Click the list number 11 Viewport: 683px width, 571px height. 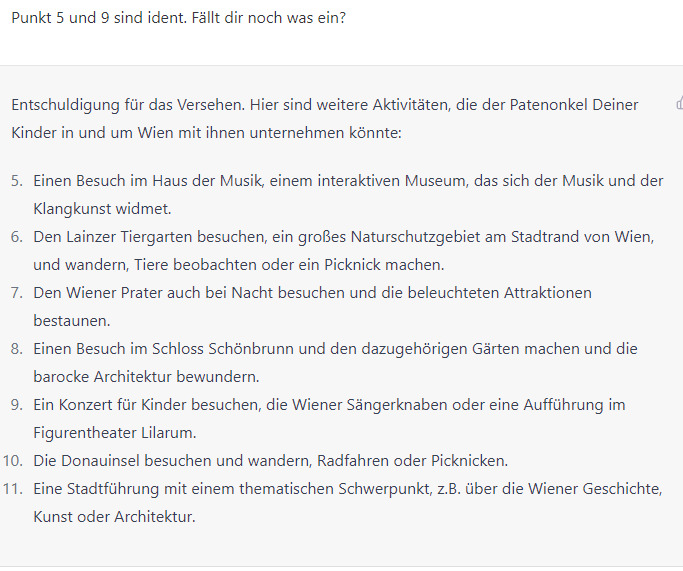pos(12,489)
